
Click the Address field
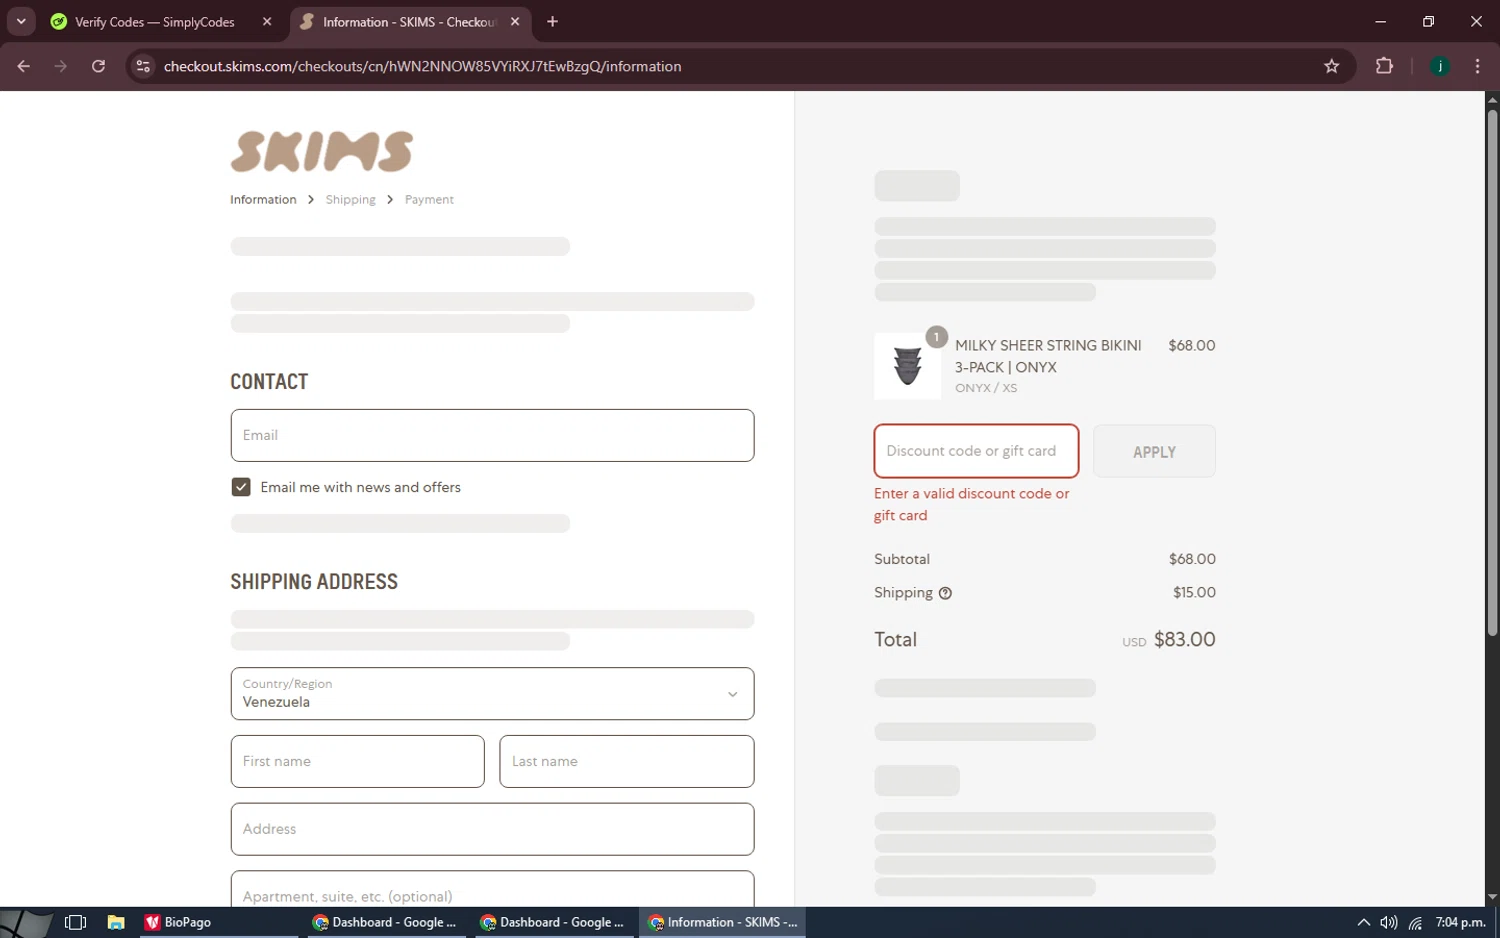[492, 829]
